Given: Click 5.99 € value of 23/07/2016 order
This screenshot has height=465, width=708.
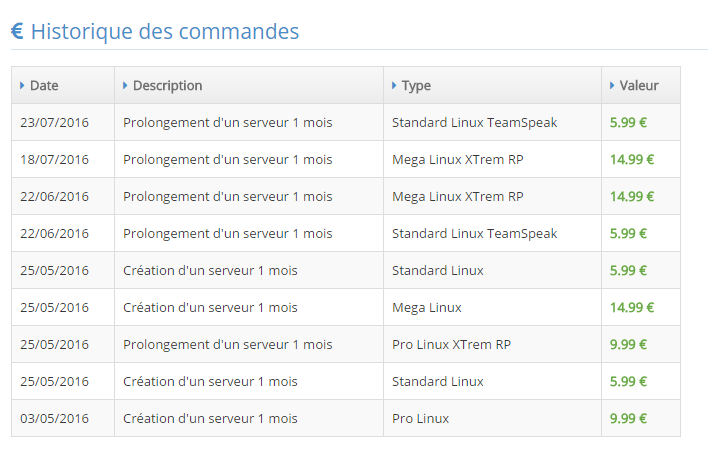Looking at the screenshot, I should point(628,122).
